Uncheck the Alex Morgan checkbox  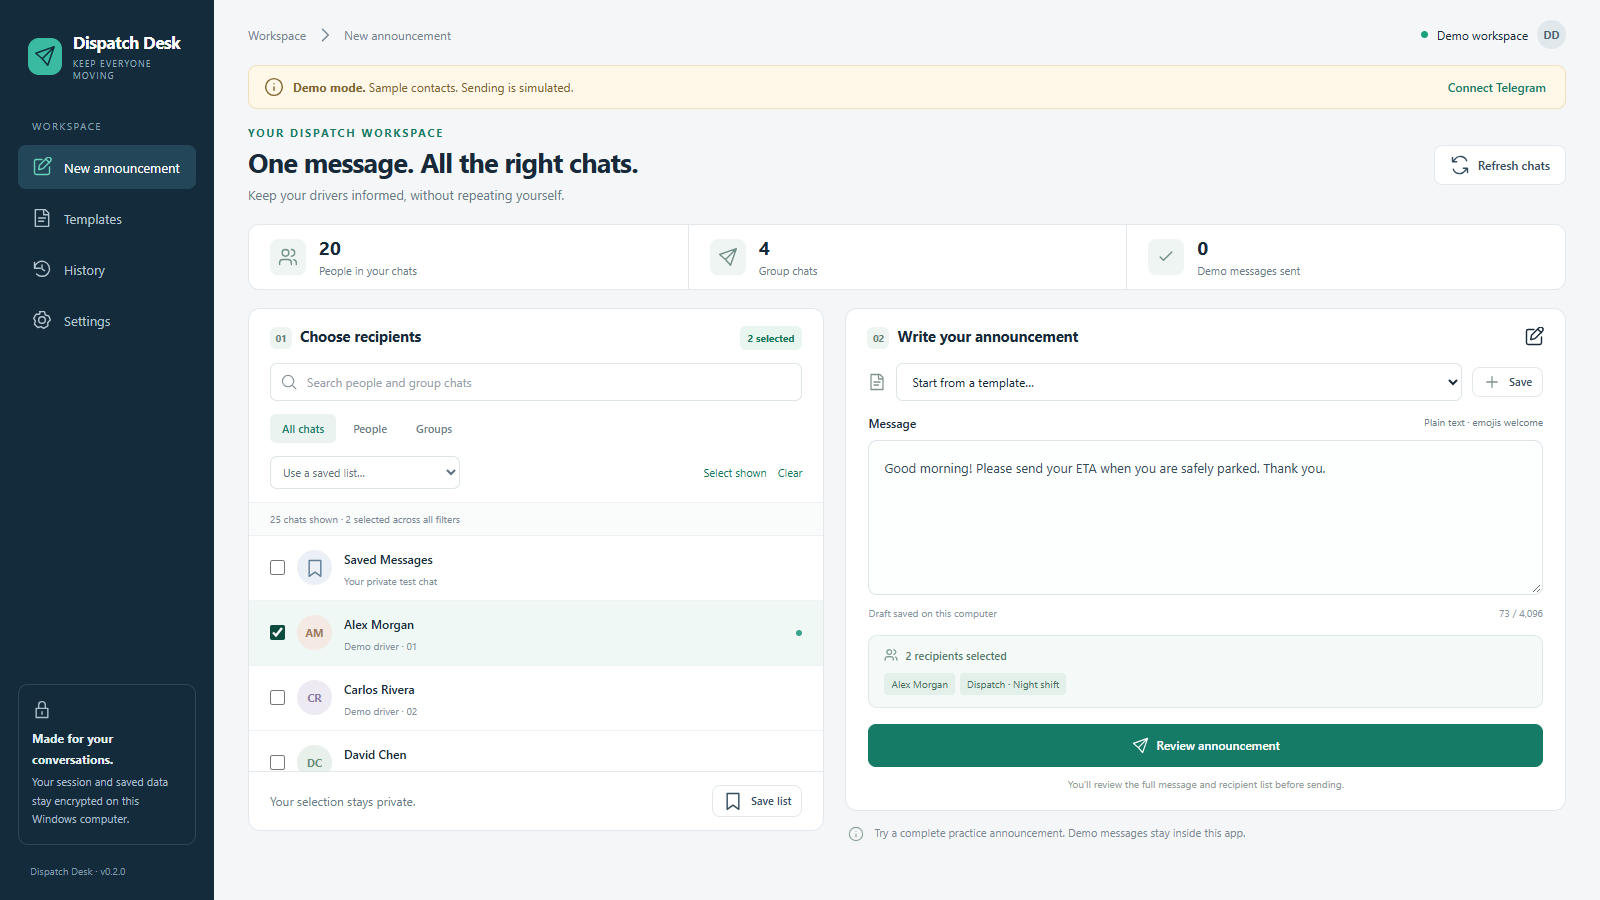(x=278, y=633)
